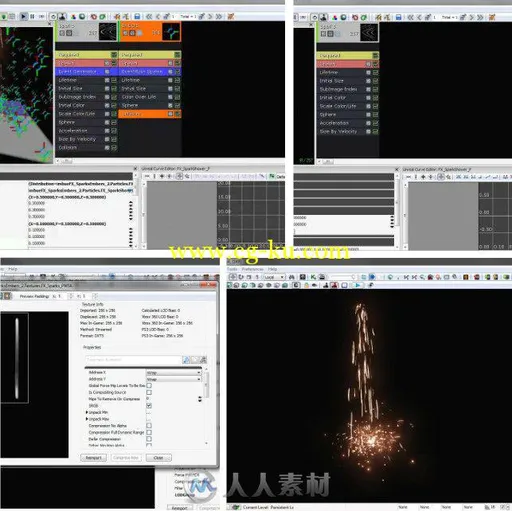Enable Global Force Mip Levels checkbox
The height and width of the screenshot is (511, 512).
click(x=149, y=386)
